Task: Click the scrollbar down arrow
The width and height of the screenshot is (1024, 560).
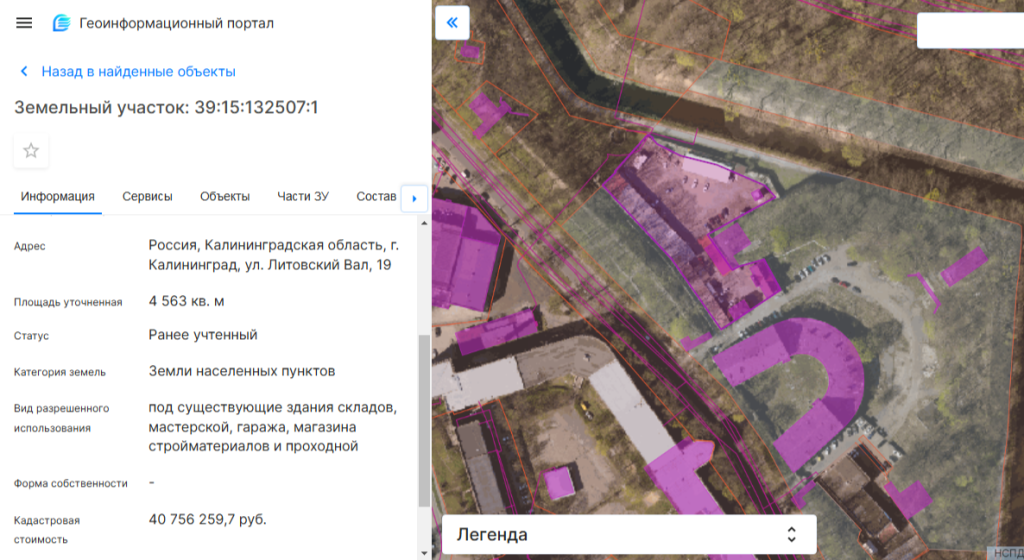Action: [424, 552]
